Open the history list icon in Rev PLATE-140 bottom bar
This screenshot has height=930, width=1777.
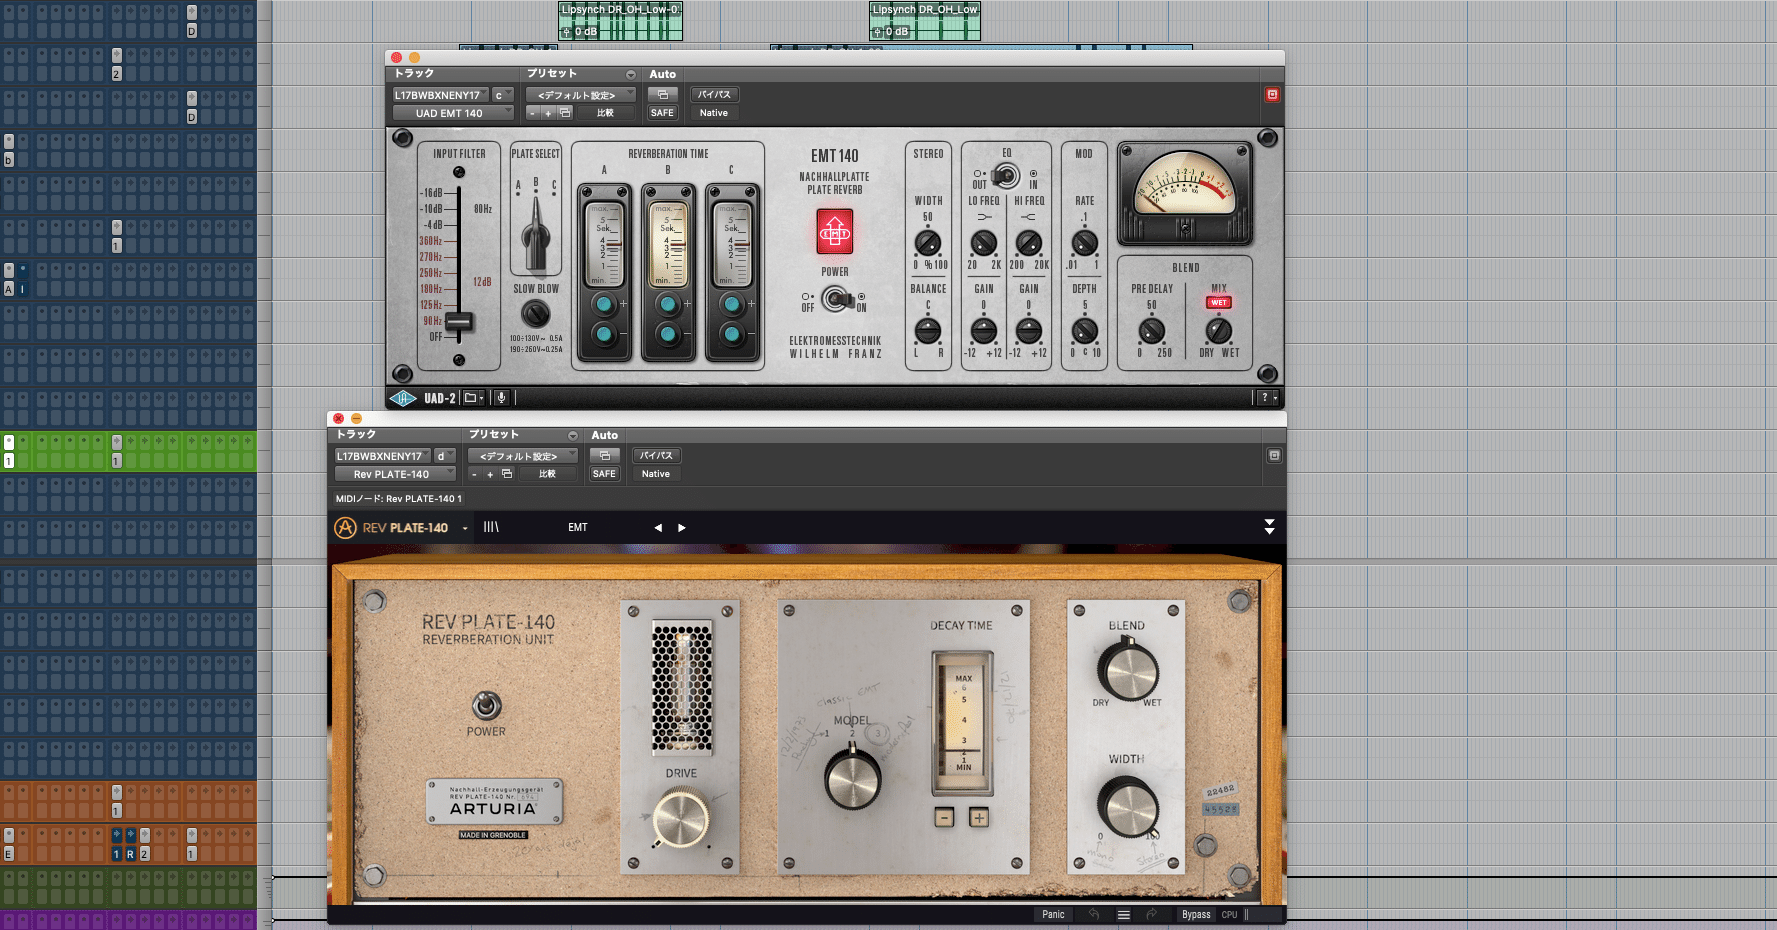[x=1123, y=914]
